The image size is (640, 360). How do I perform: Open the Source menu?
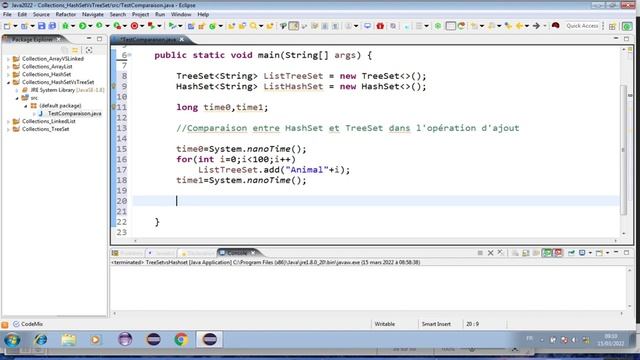[x=41, y=14]
